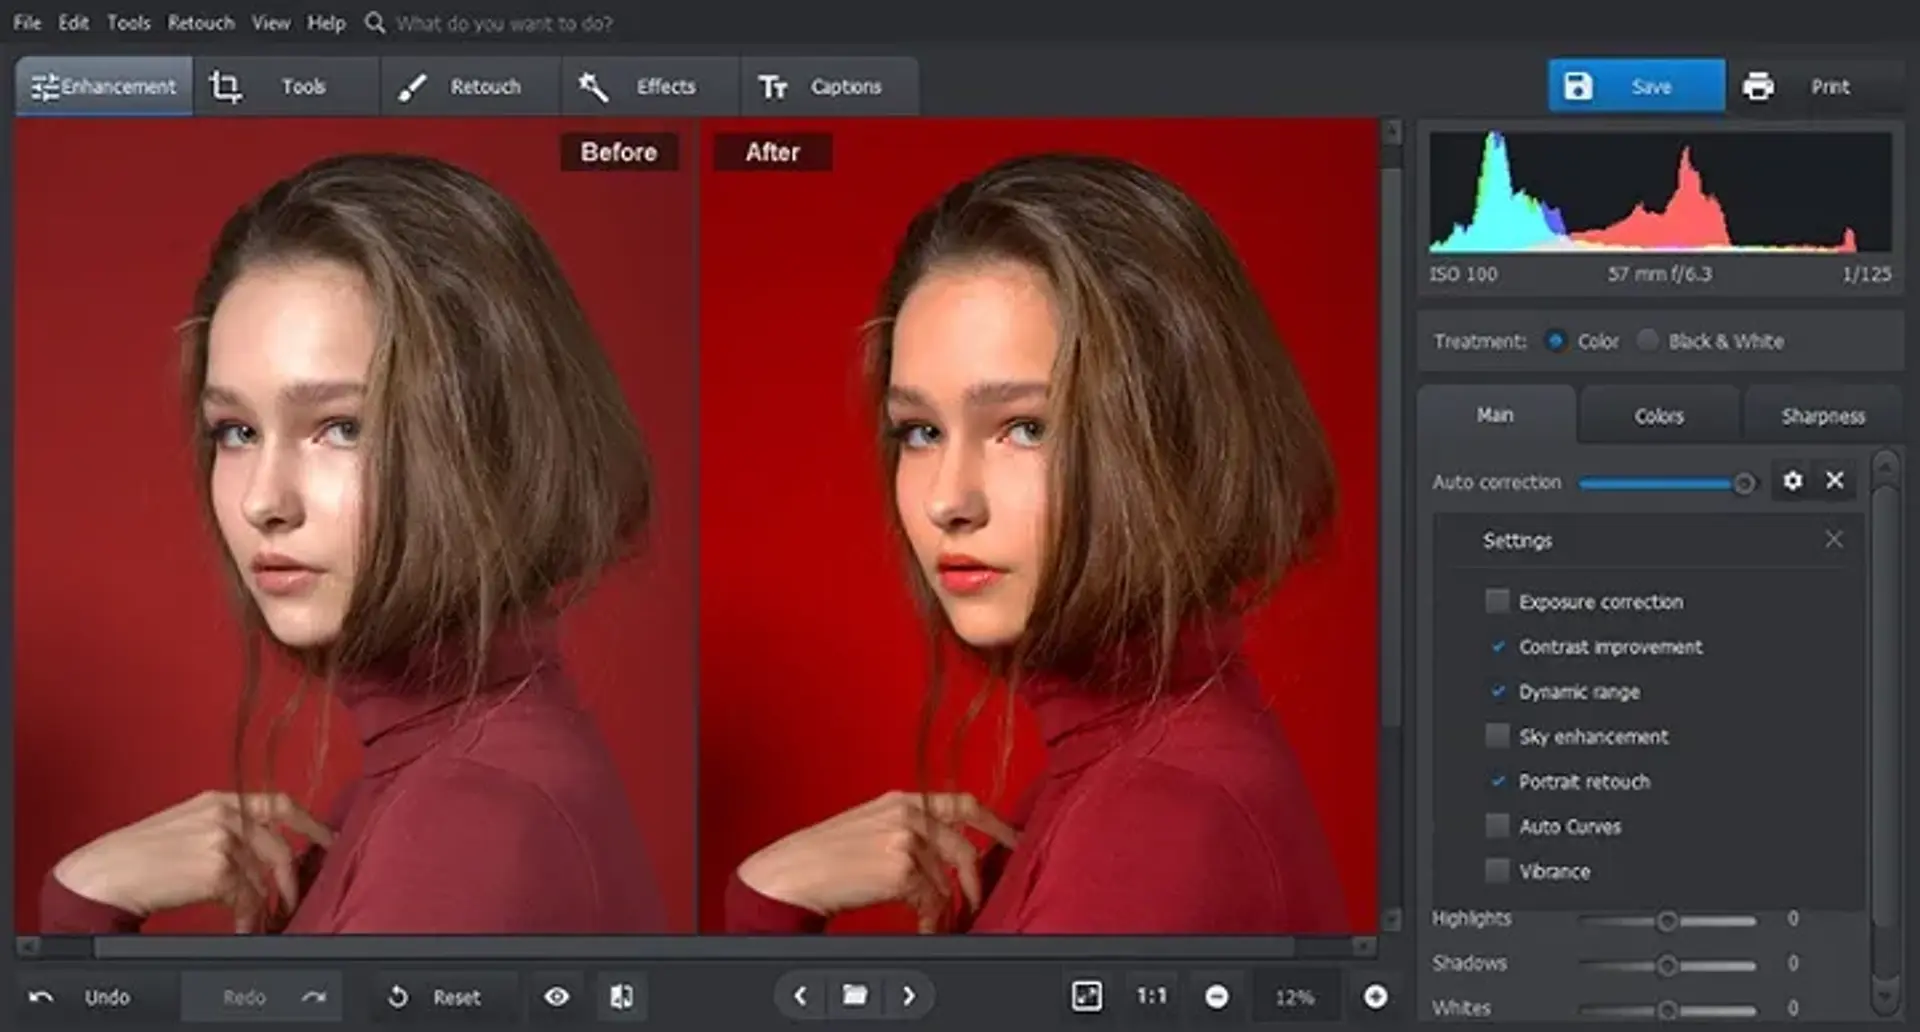The image size is (1920, 1032).
Task: Open the Retouch menu in menu bar
Action: point(201,22)
